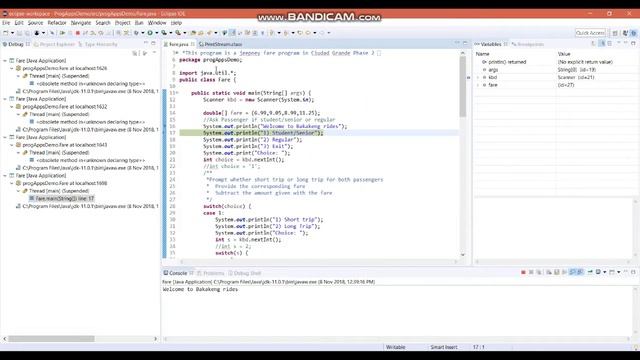Switch to the Console tab
640x360 pixels.
point(178,273)
